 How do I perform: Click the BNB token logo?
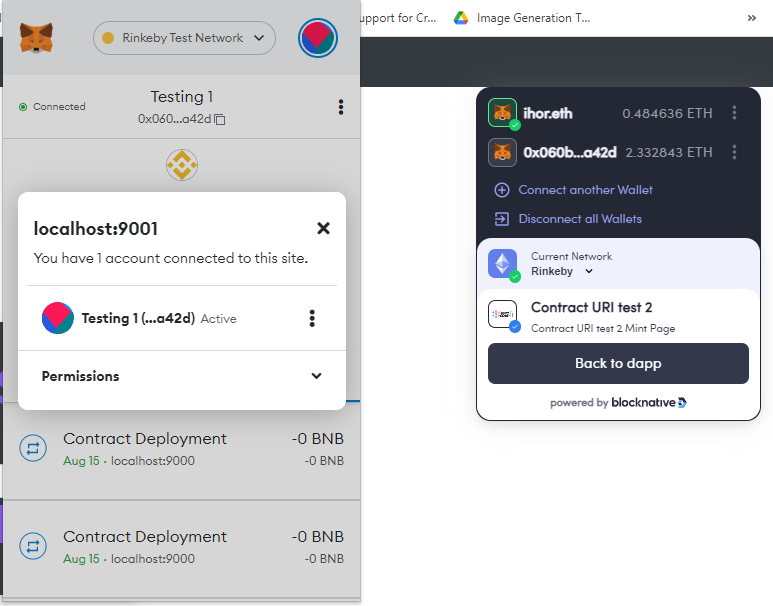[182, 165]
